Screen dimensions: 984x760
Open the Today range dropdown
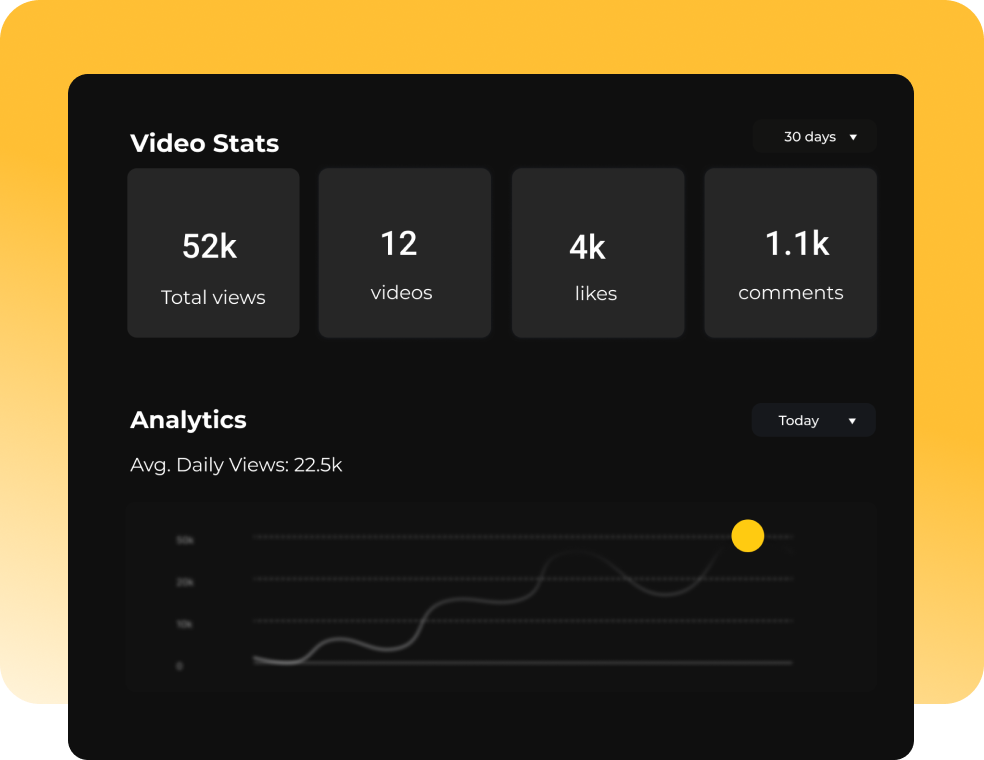812,421
